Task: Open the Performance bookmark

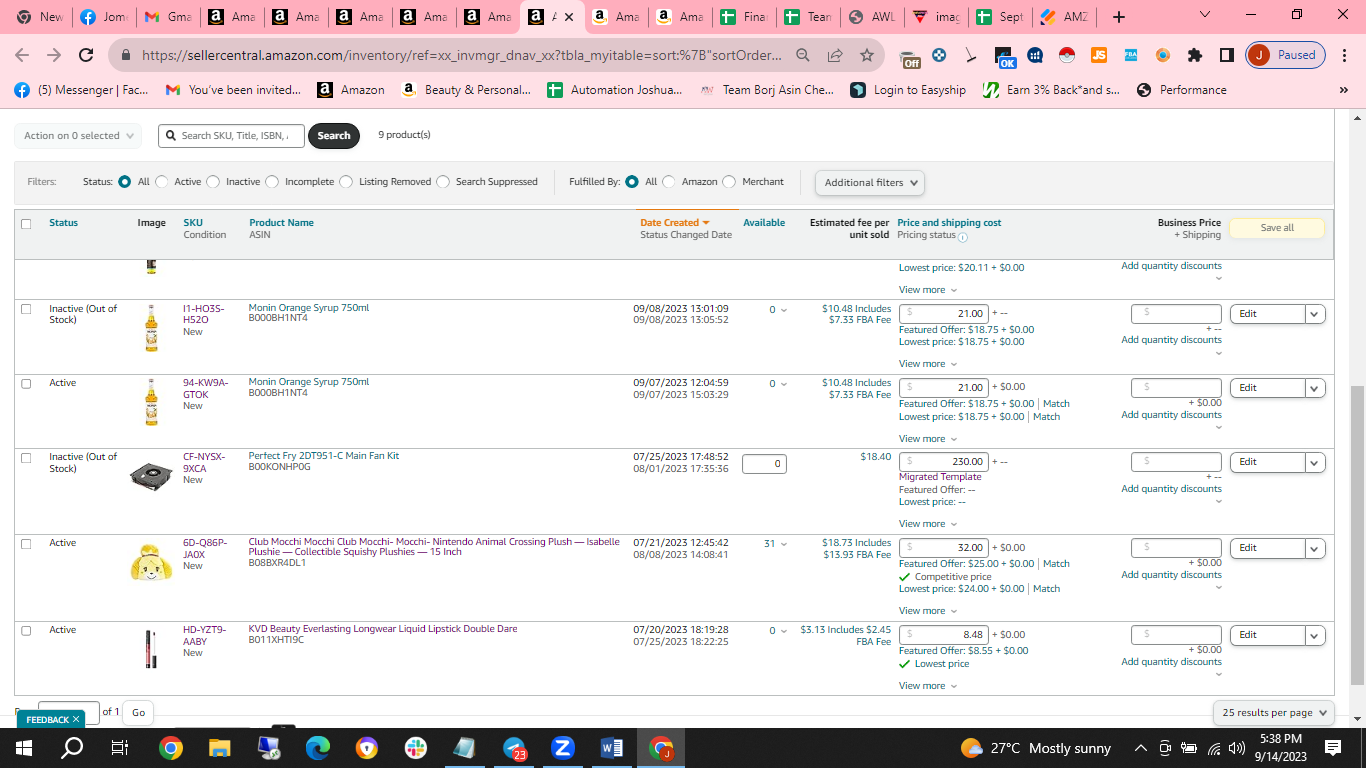Action: (1181, 90)
